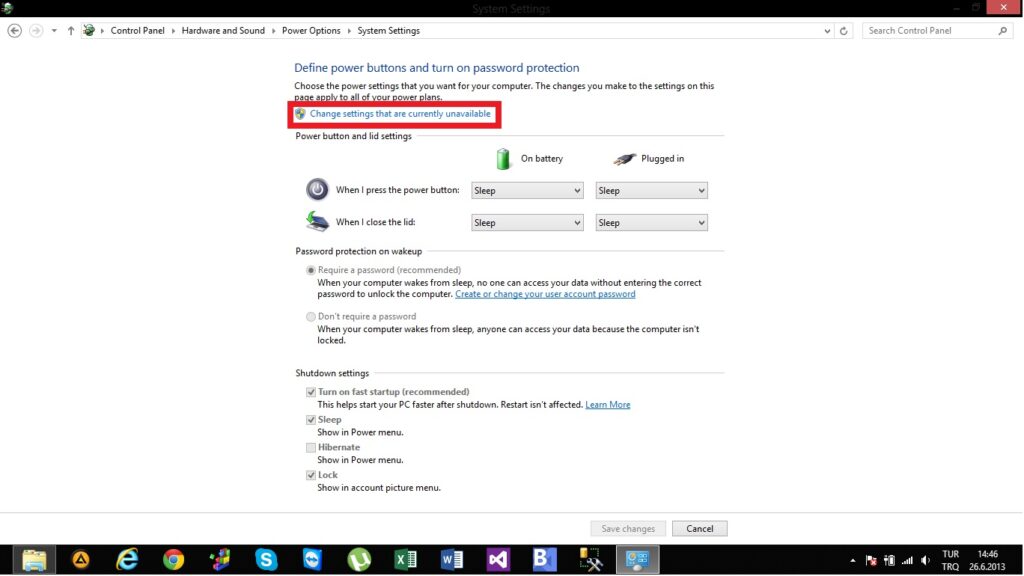Viewport: 1024px width, 576px height.
Task: Toggle the fast startup checkbox
Action: (311, 392)
